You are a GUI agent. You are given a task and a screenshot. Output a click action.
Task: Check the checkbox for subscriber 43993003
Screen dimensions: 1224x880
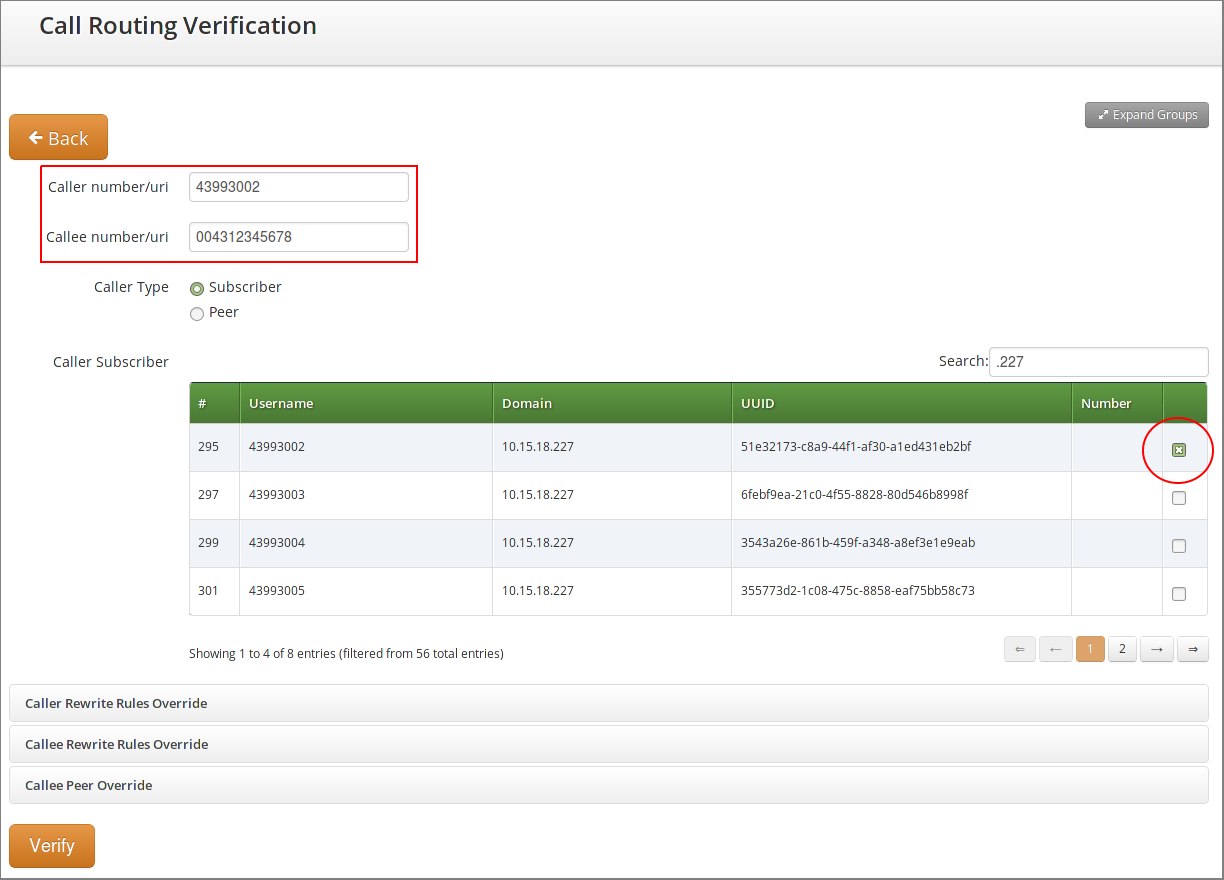click(x=1178, y=497)
